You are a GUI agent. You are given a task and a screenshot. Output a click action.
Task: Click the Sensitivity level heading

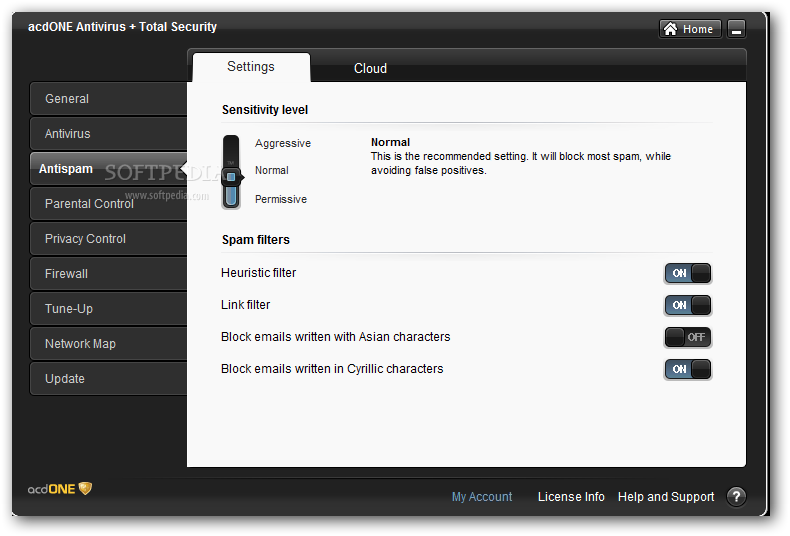[x=265, y=110]
